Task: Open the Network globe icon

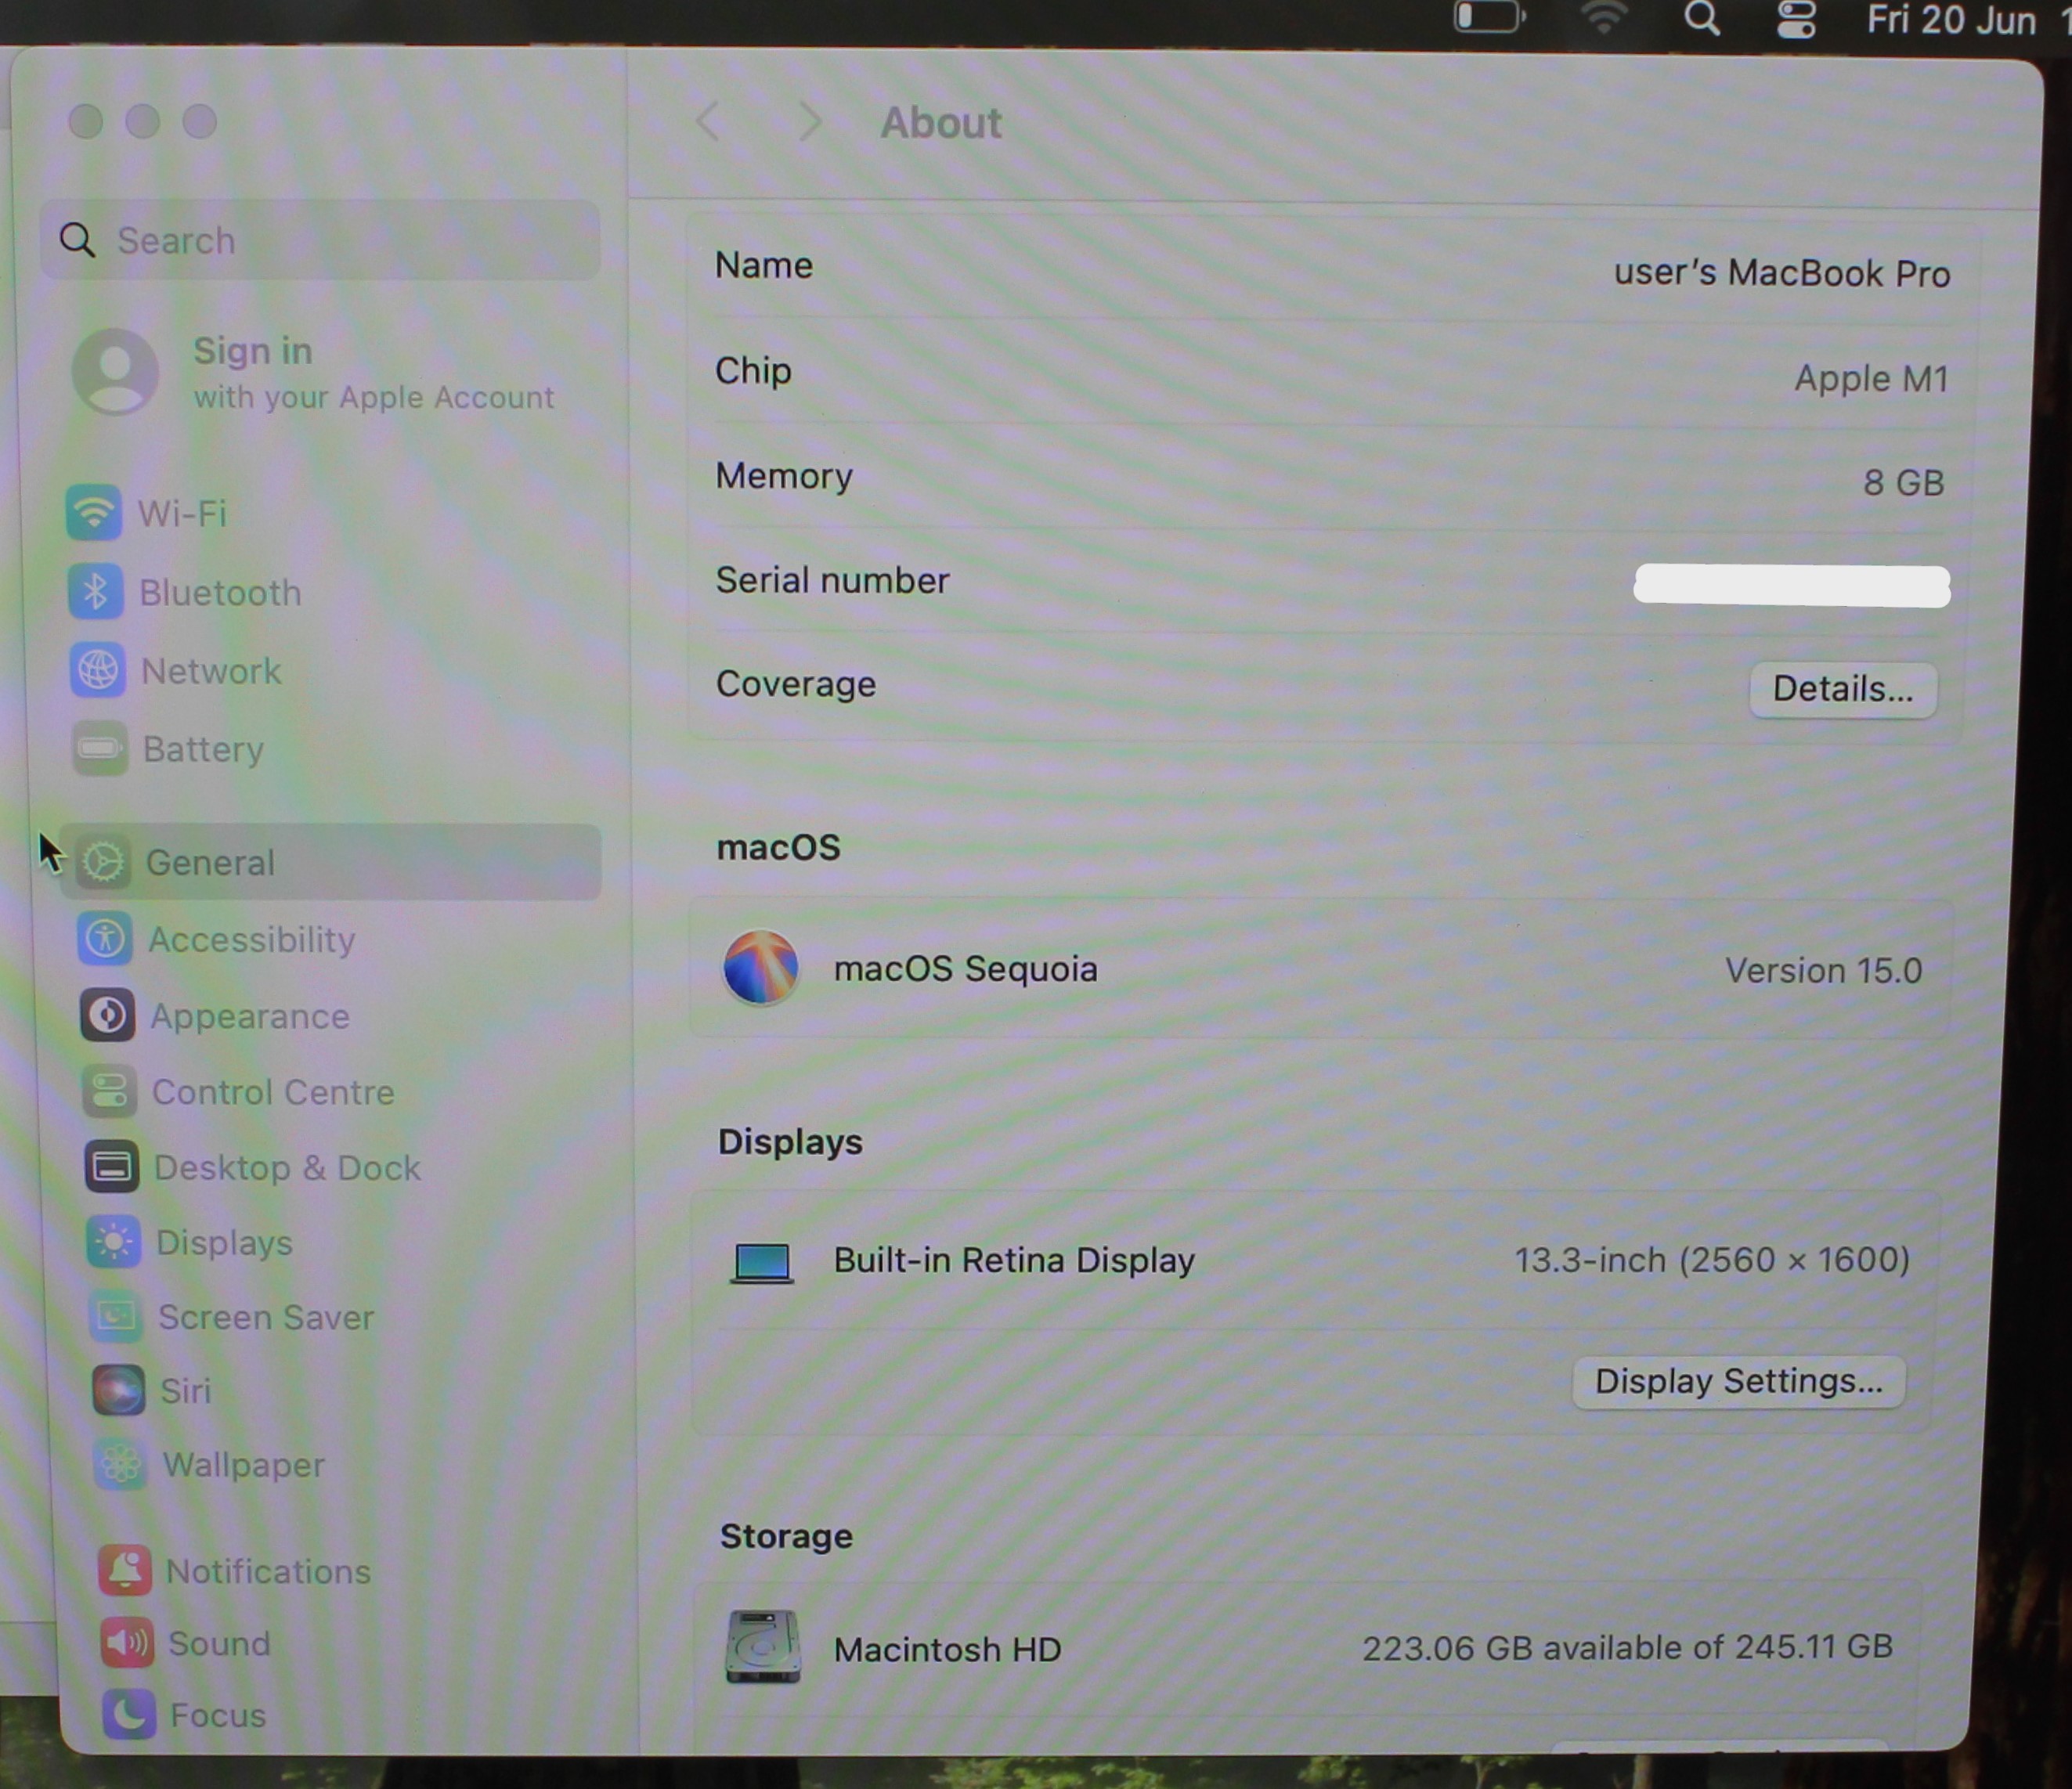Action: point(98,670)
